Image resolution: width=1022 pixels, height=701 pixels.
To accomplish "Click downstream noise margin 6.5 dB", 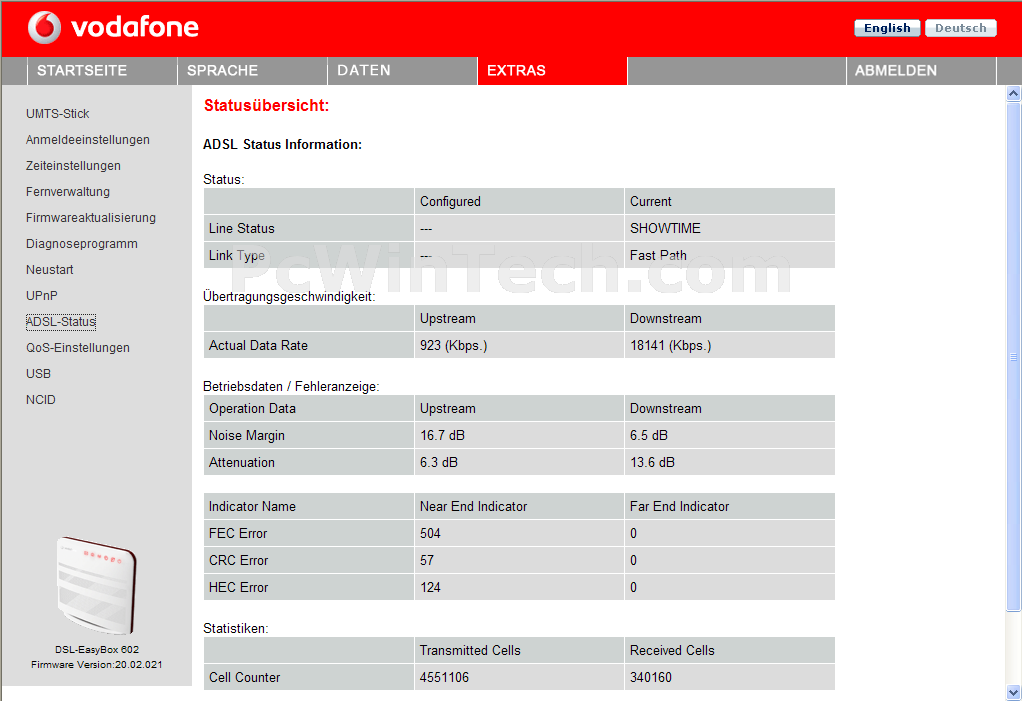I will tap(649, 435).
